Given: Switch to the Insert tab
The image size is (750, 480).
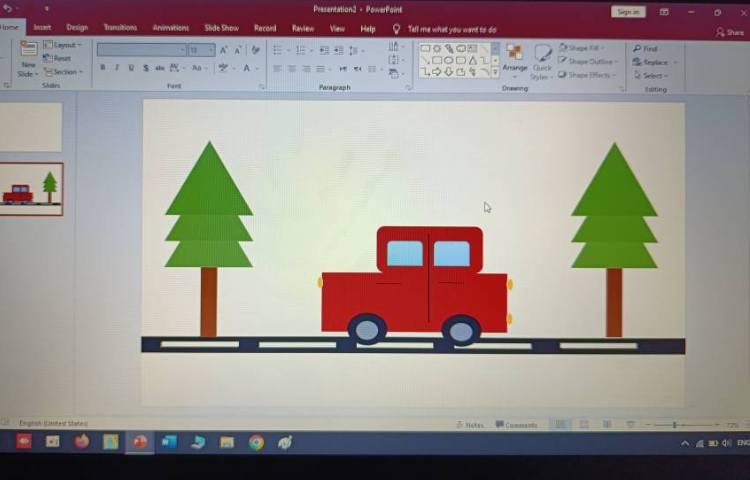Looking at the screenshot, I should point(42,28).
